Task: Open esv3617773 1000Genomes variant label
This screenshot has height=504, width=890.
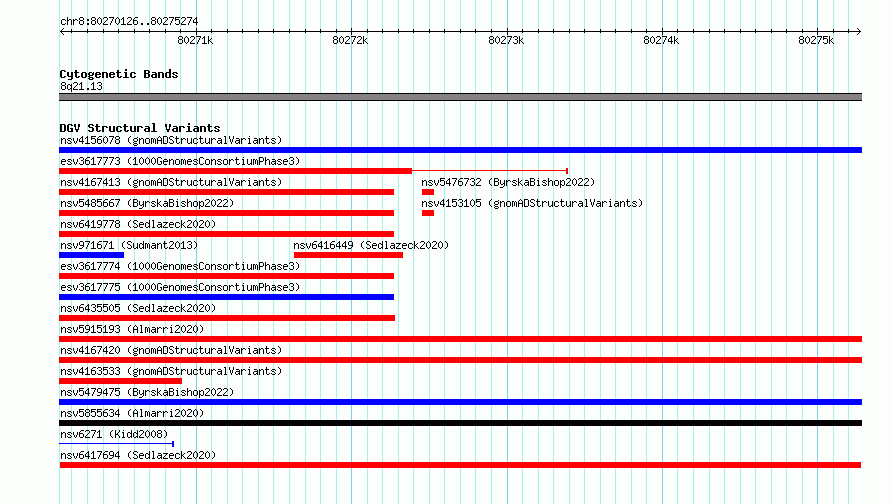Action: pos(180,161)
